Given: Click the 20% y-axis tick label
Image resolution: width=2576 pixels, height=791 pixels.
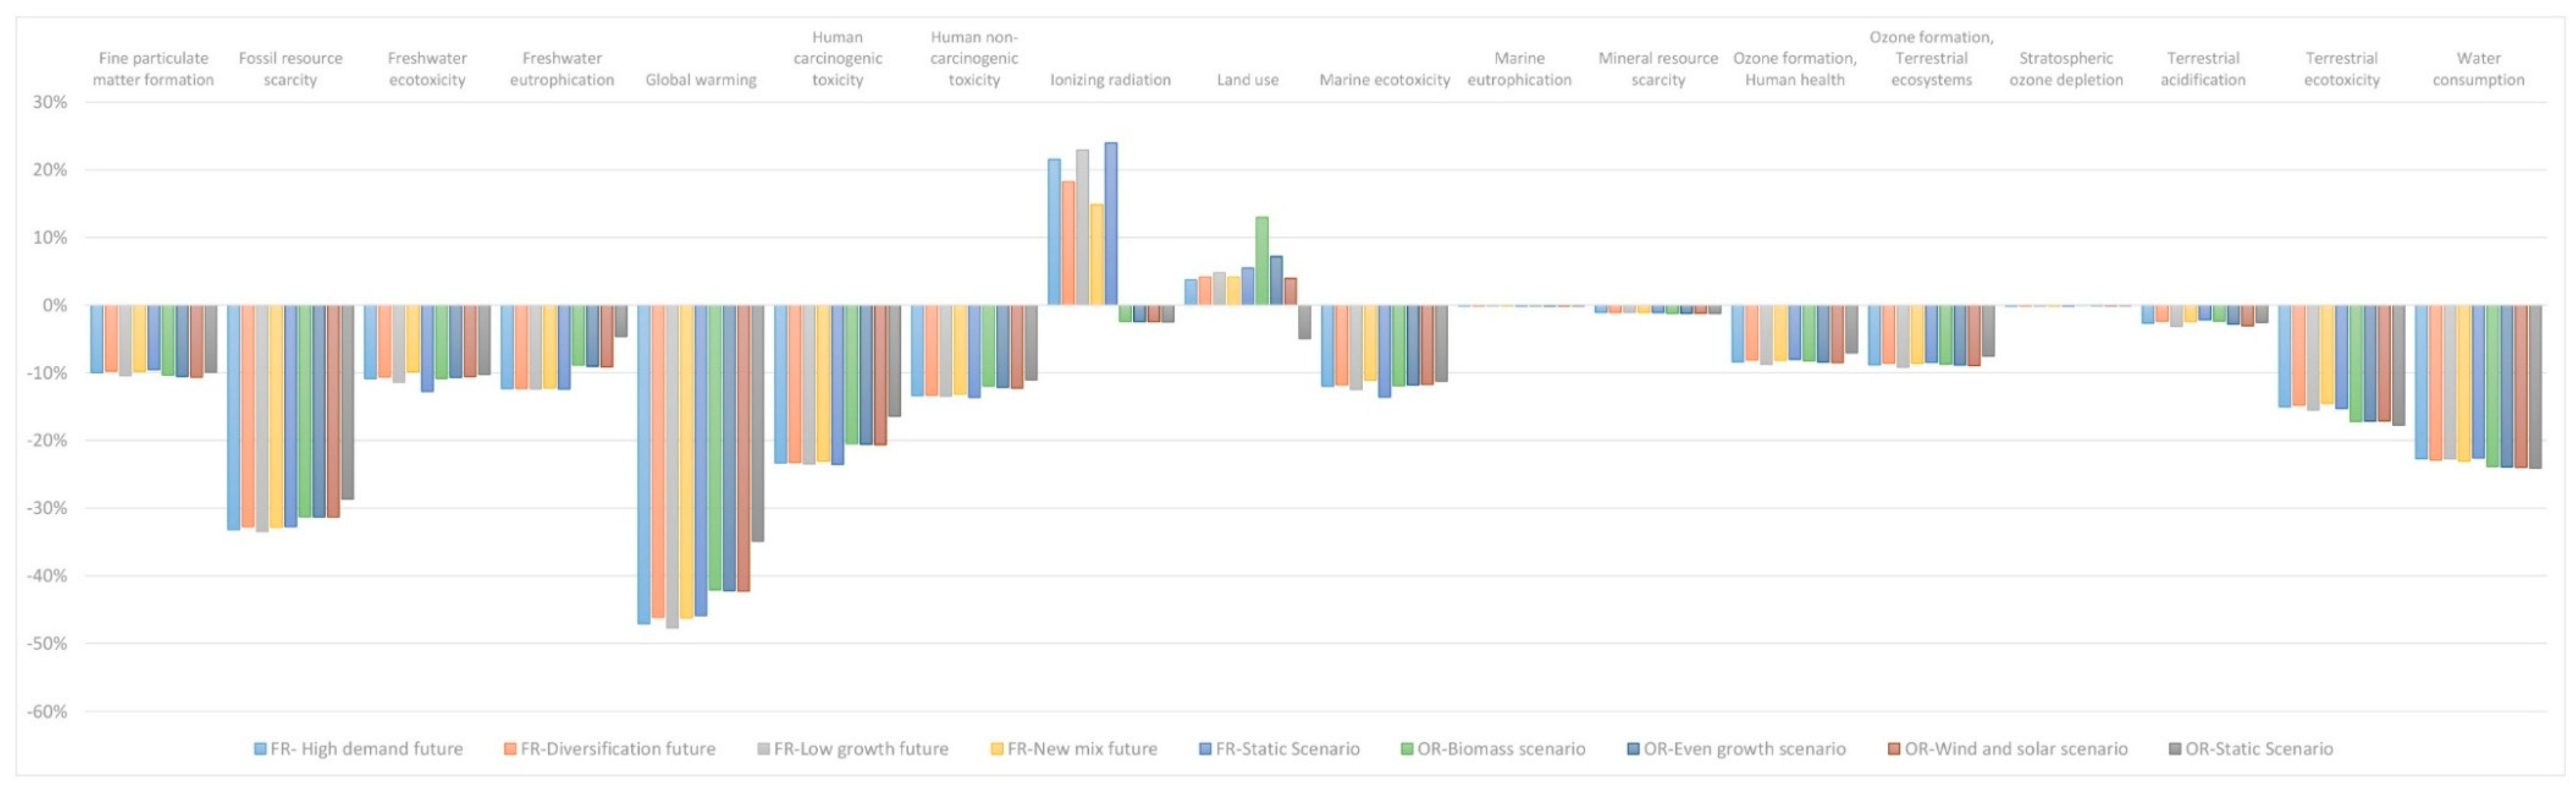Looking at the screenshot, I should 49,170.
